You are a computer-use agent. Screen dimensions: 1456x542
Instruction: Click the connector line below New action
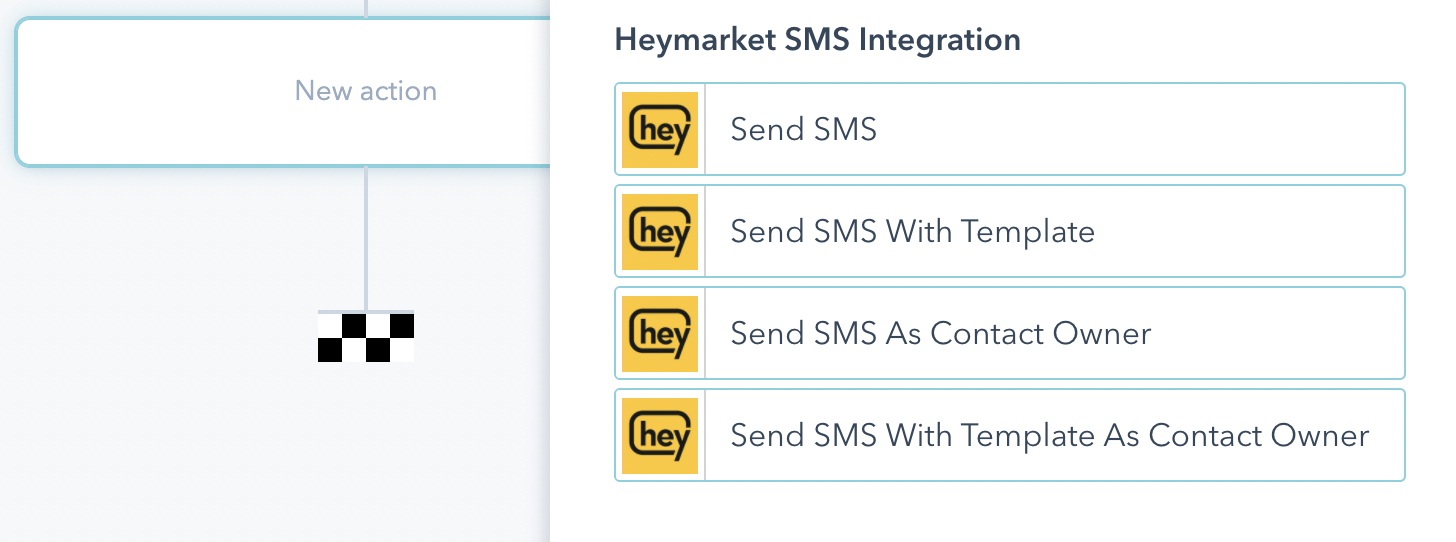(x=366, y=238)
